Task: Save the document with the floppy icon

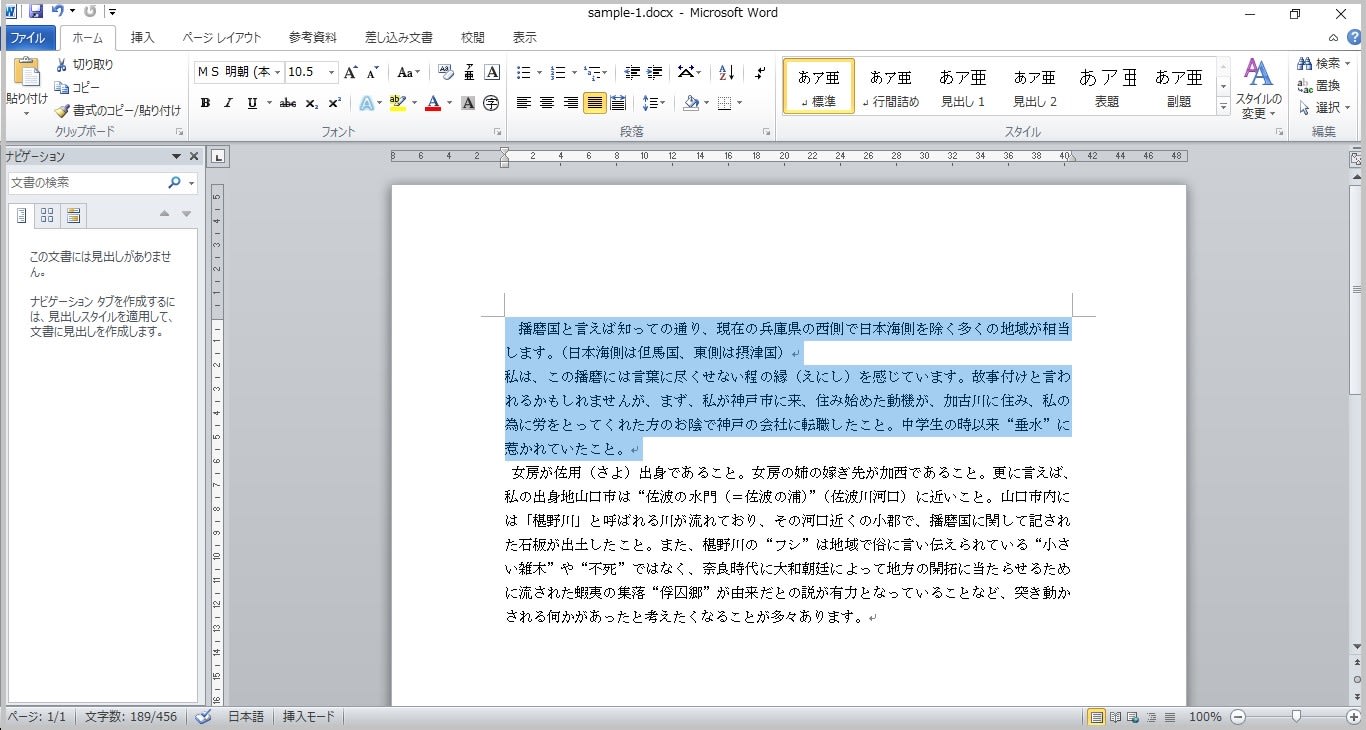Action: 36,12
